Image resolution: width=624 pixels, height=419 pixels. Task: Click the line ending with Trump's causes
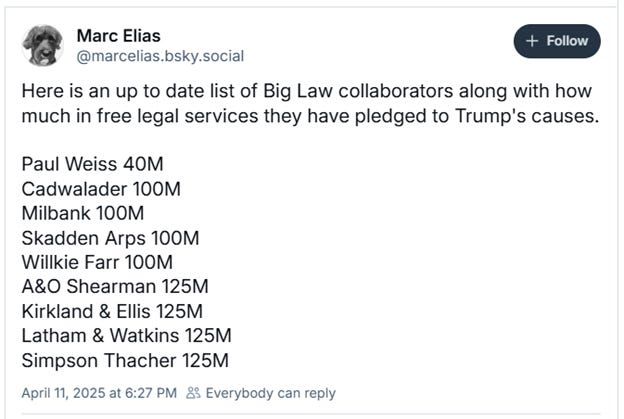tap(310, 116)
